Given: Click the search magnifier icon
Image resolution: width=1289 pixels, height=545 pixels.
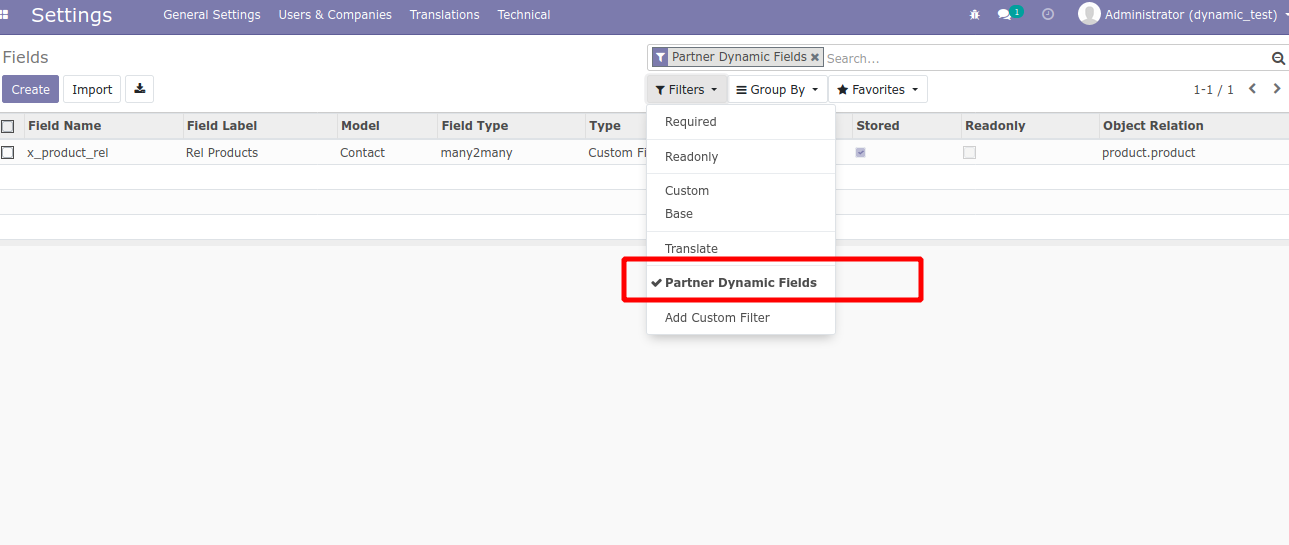Looking at the screenshot, I should (x=1277, y=58).
